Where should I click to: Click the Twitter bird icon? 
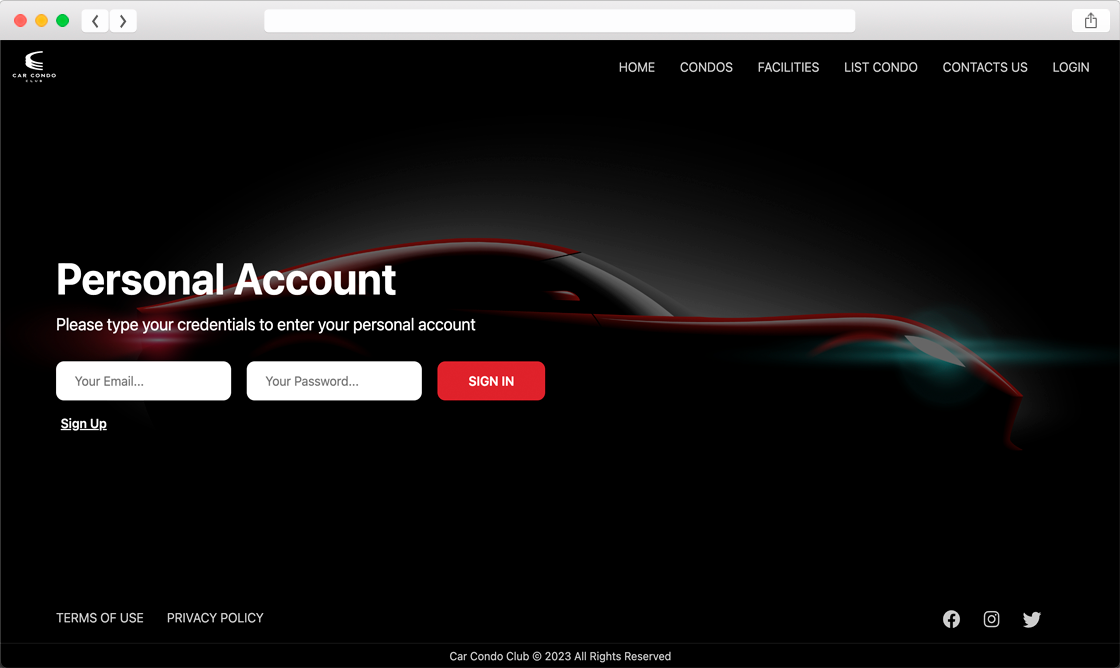coord(1032,619)
